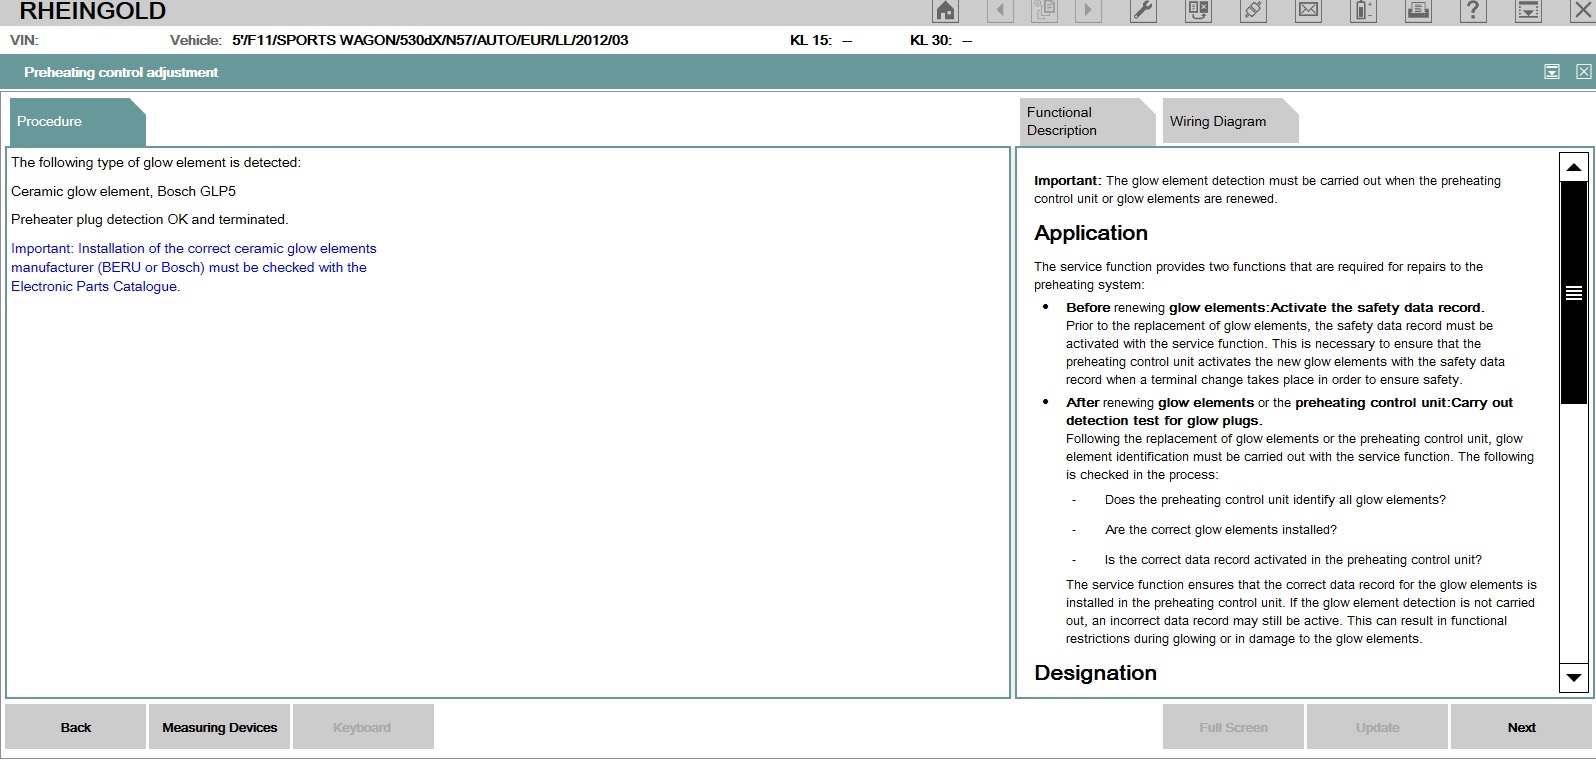Switch to the Wiring Diagram tab

tap(1217, 121)
